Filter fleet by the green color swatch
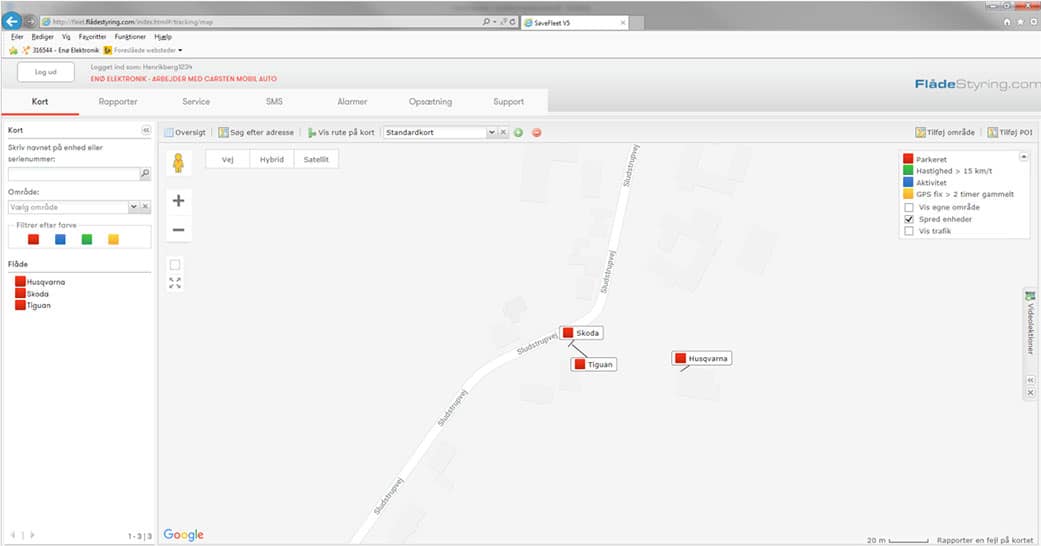The image size is (1041, 546). tap(87, 239)
